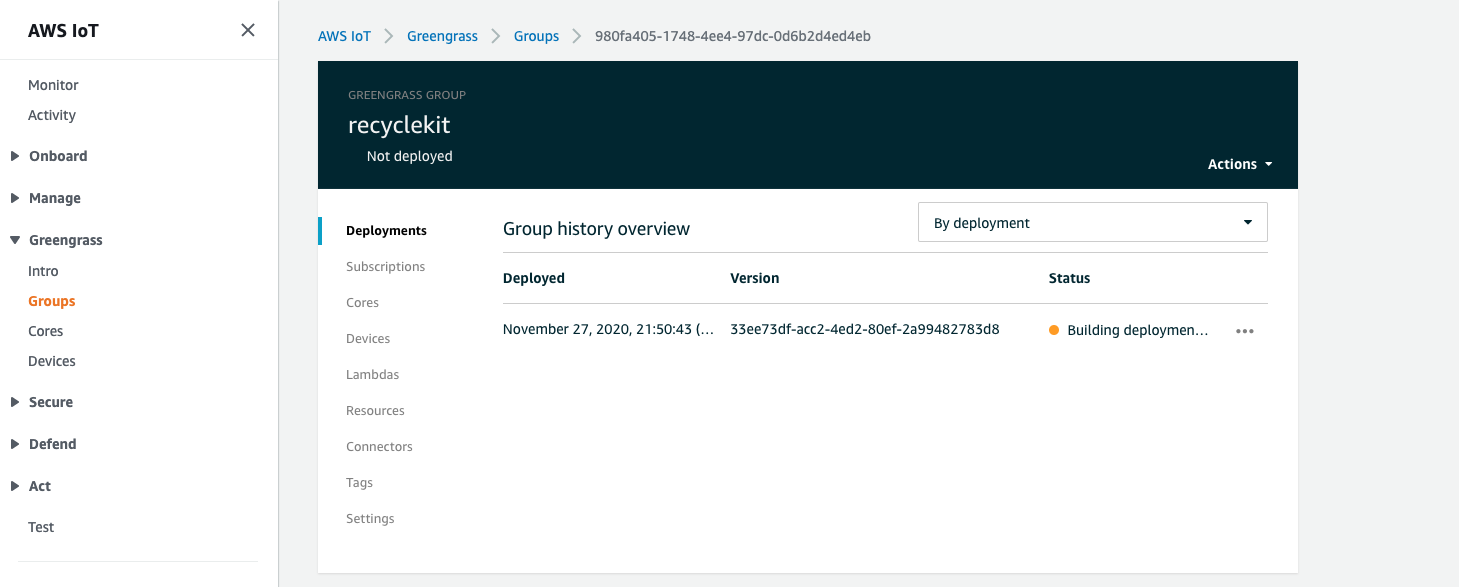This screenshot has height=587, width=1459.
Task: Switch to the Lambdas tab
Action: click(372, 375)
